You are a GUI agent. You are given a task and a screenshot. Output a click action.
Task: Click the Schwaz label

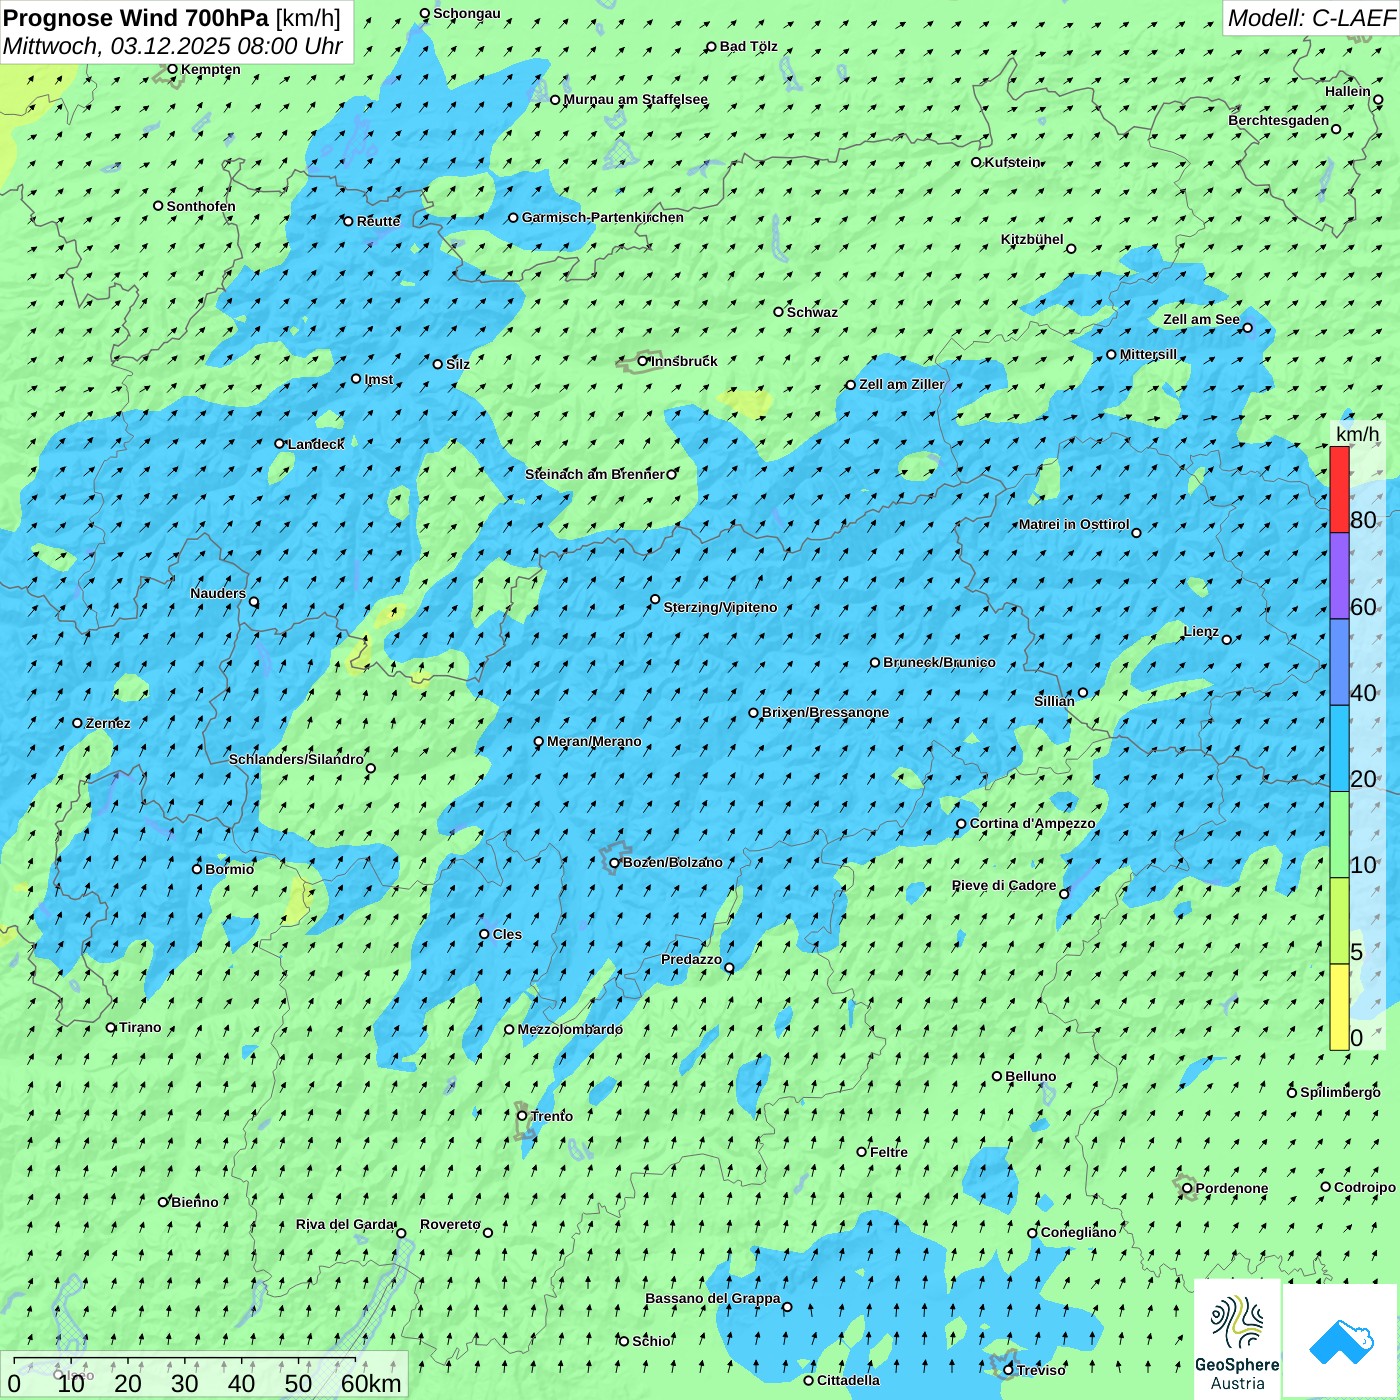coord(812,312)
